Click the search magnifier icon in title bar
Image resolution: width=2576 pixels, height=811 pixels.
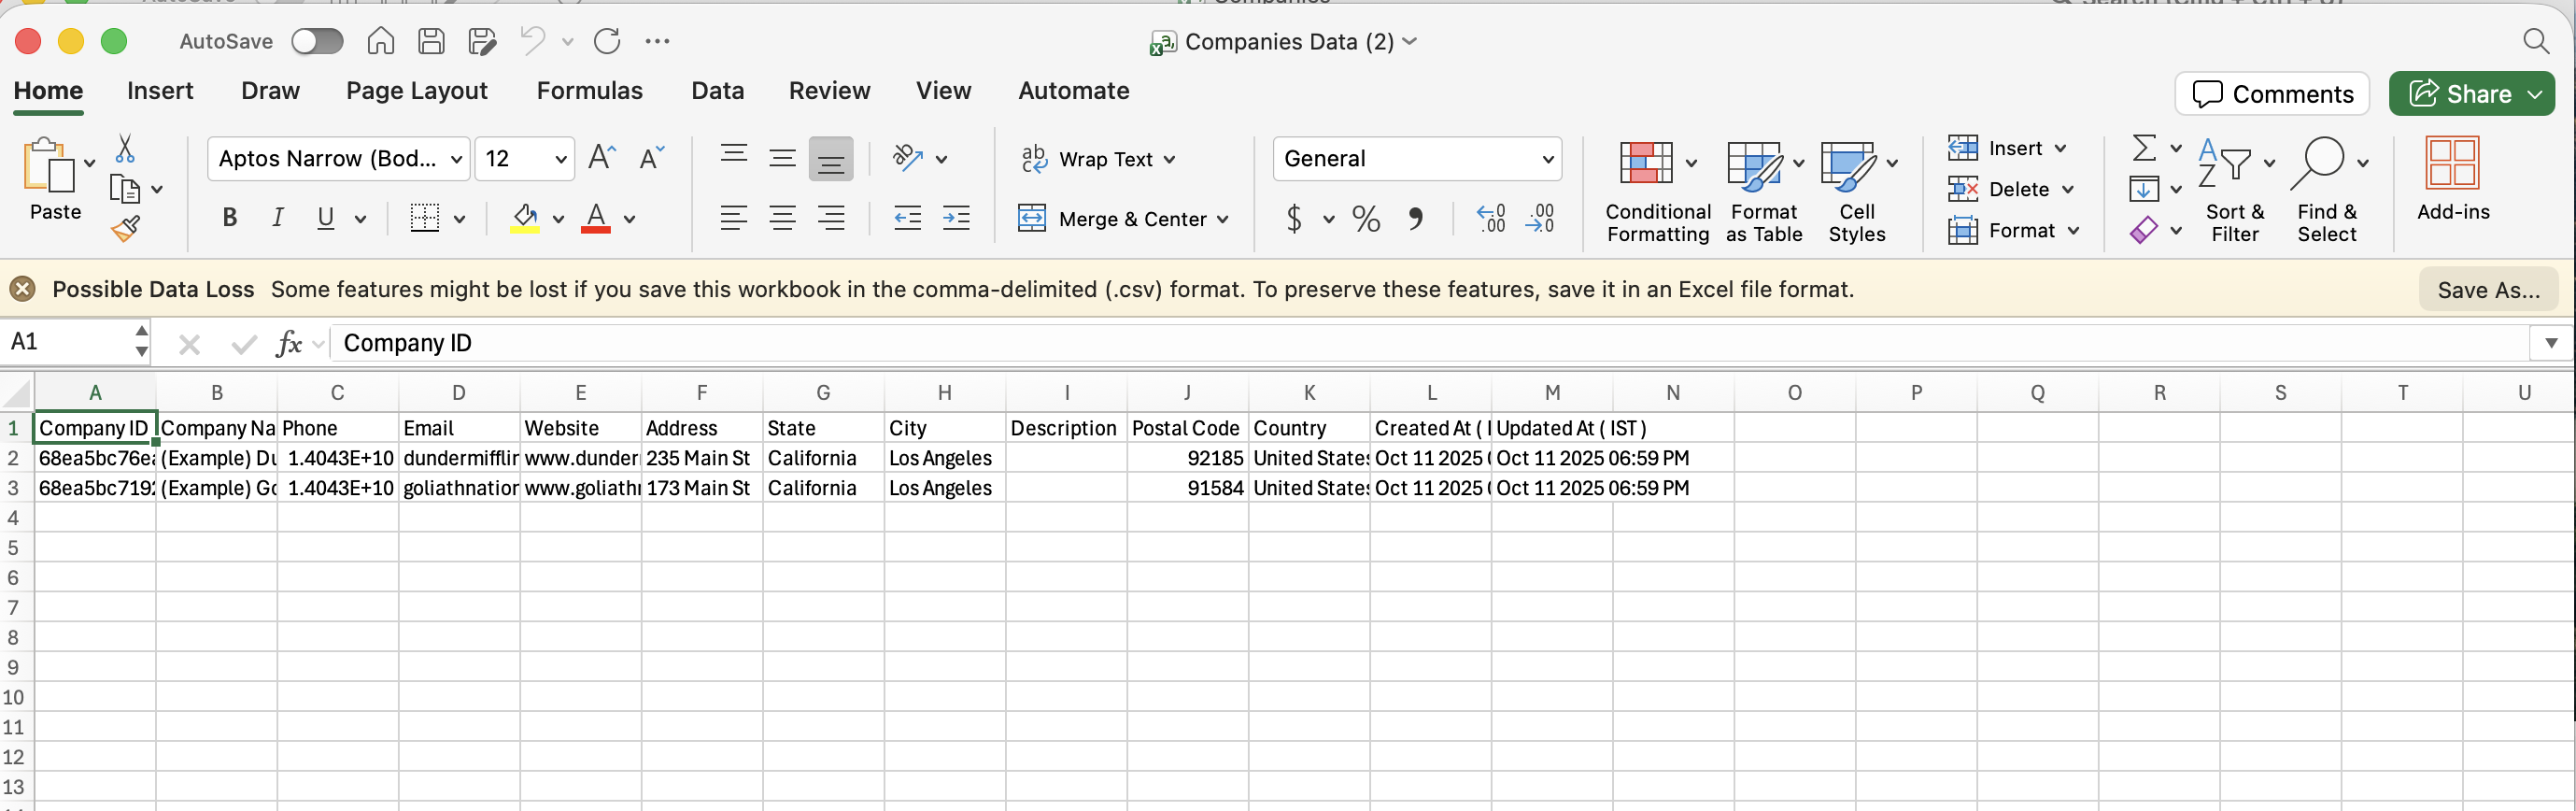click(x=2536, y=41)
